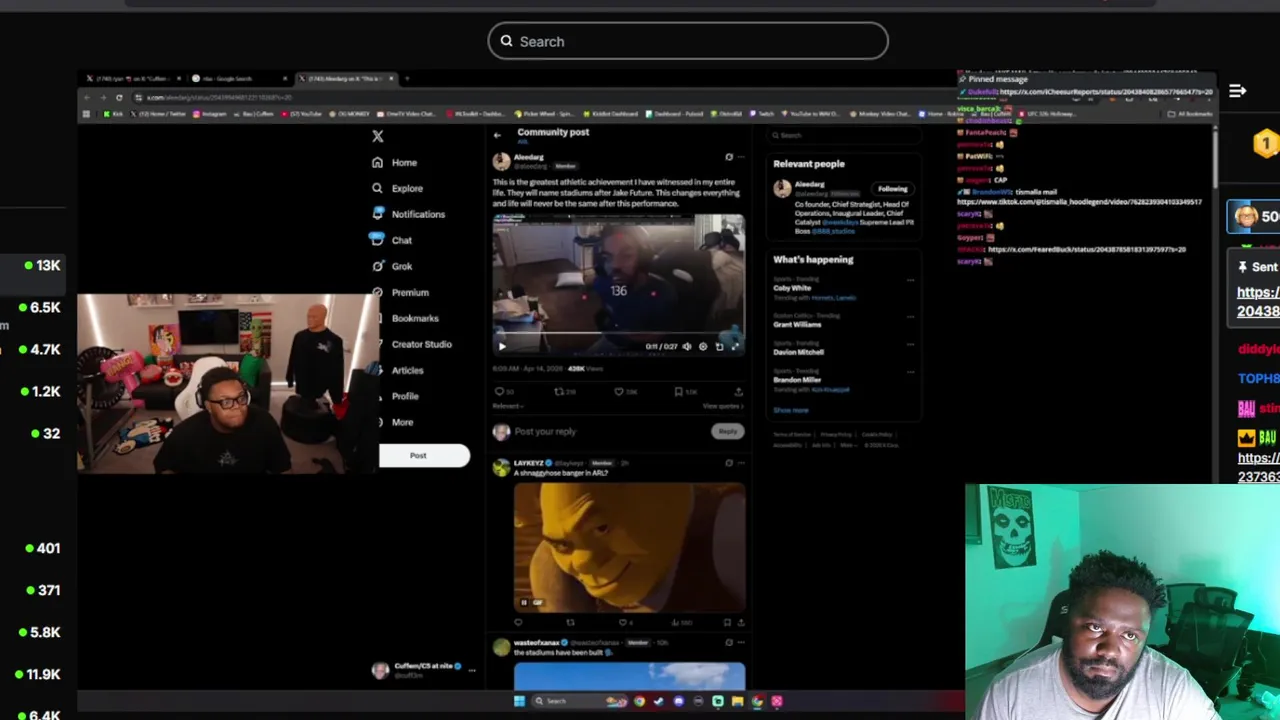The height and width of the screenshot is (720, 1280).
Task: Click the X search box in right column
Action: 843,135
